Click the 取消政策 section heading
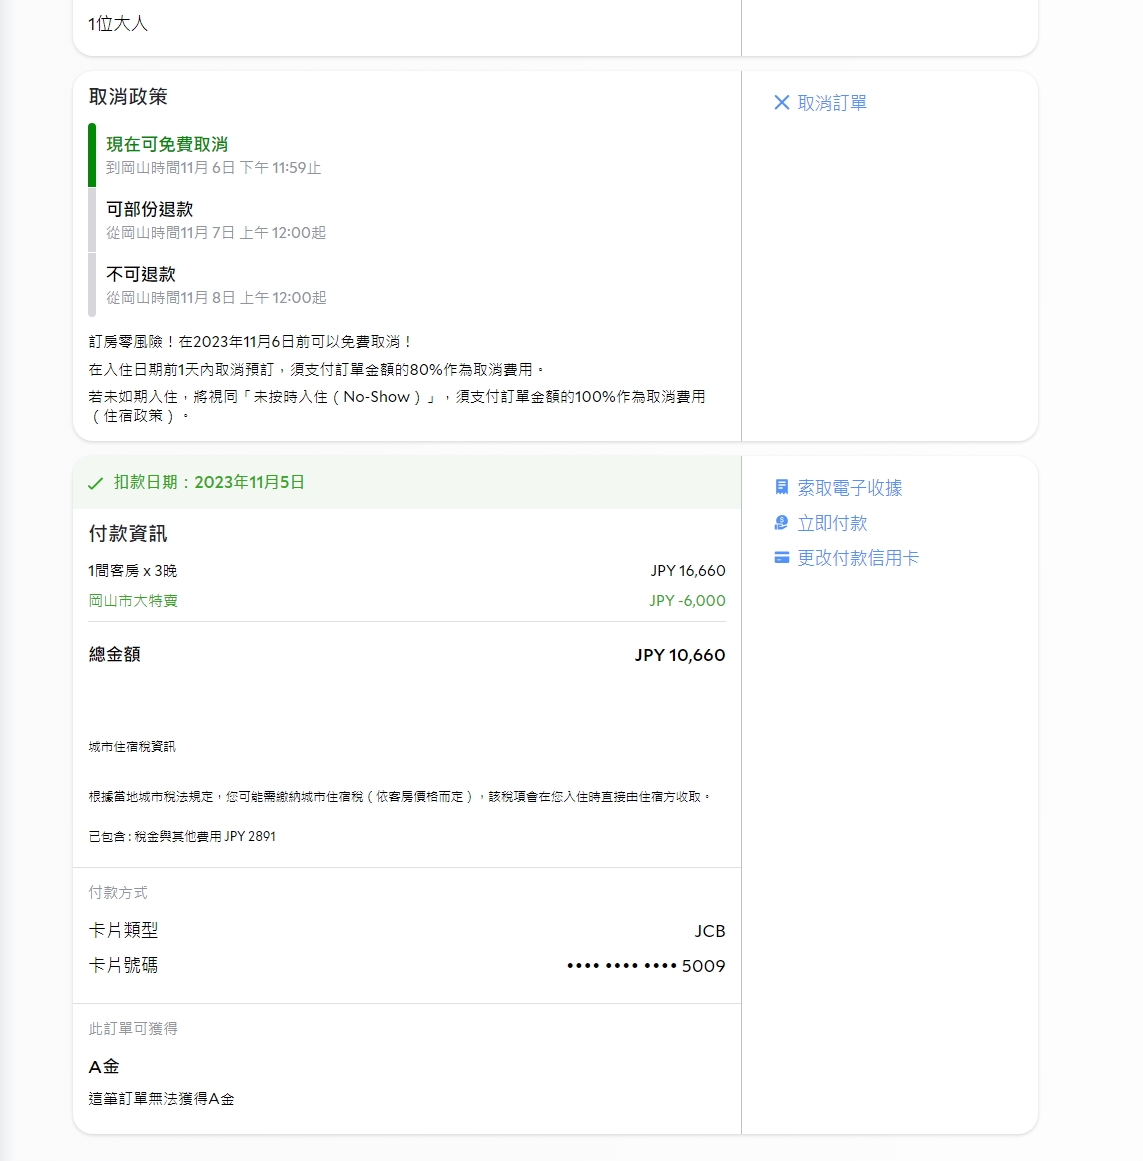This screenshot has height=1161, width=1143. click(128, 97)
